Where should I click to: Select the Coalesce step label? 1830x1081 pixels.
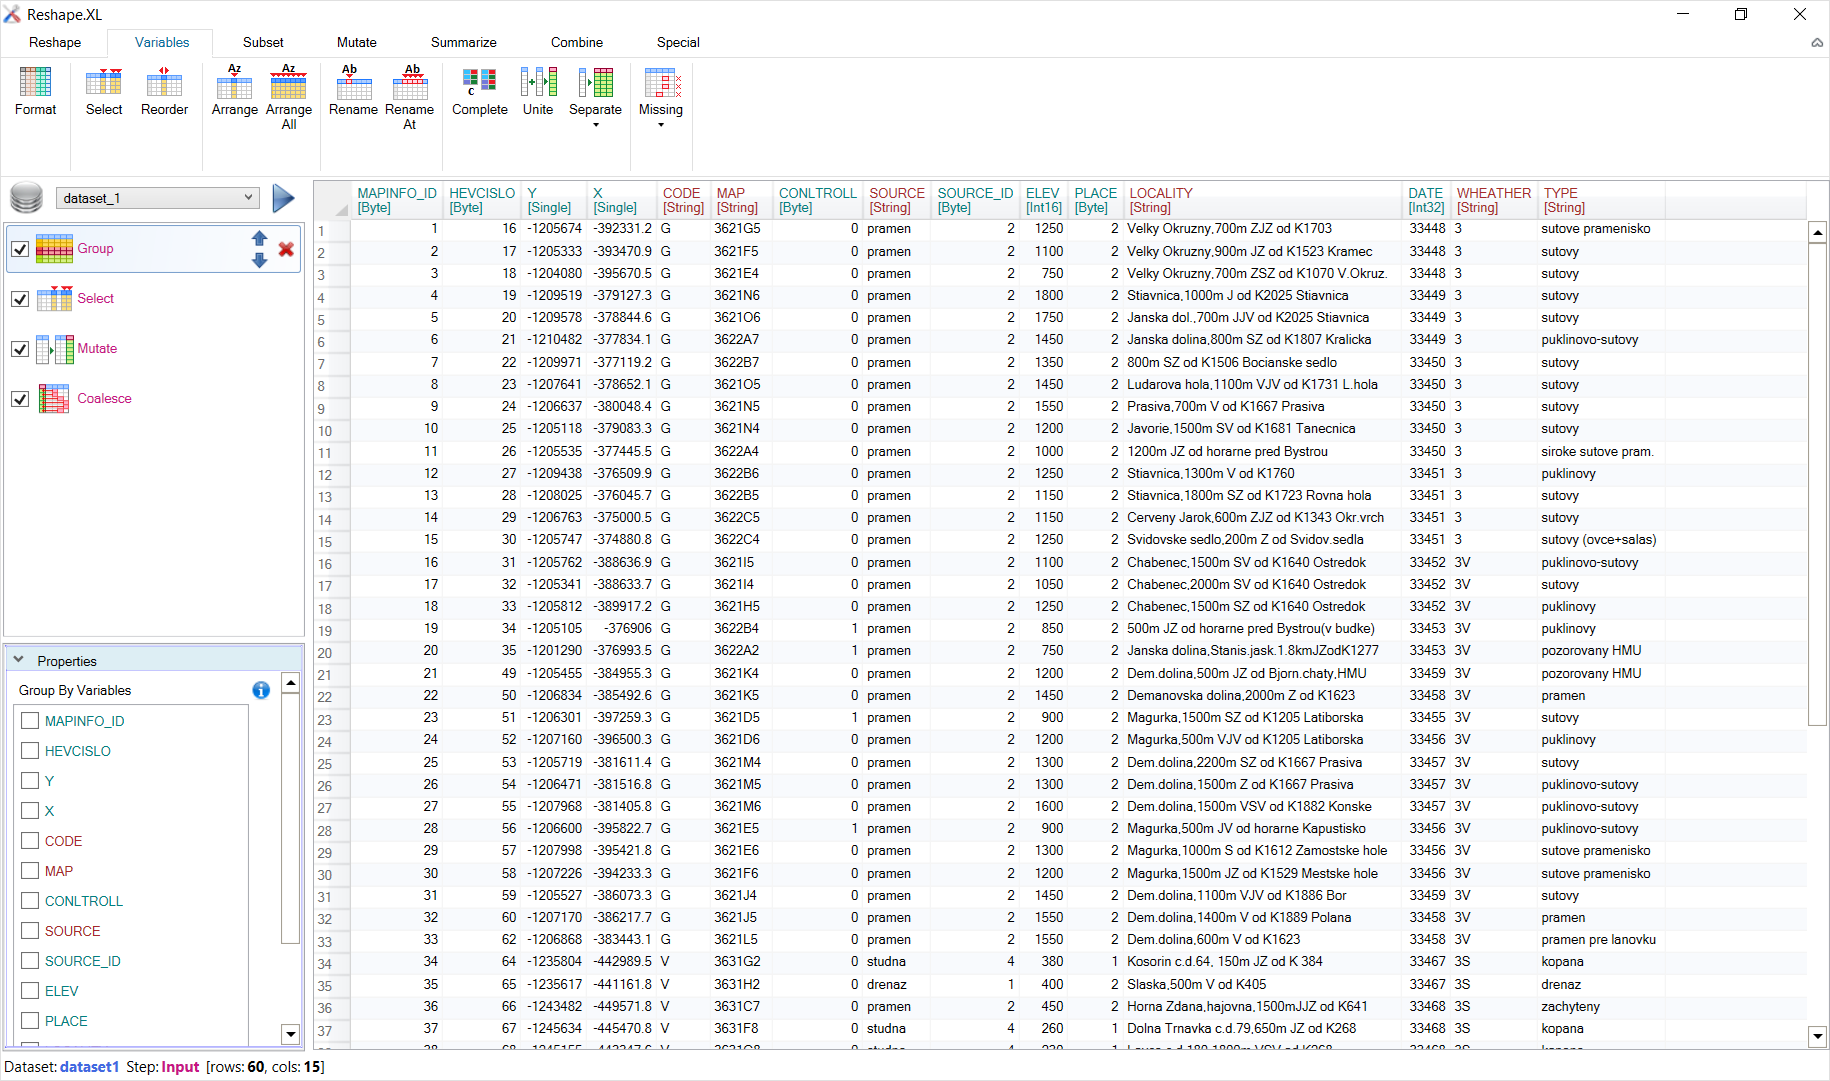coord(104,399)
